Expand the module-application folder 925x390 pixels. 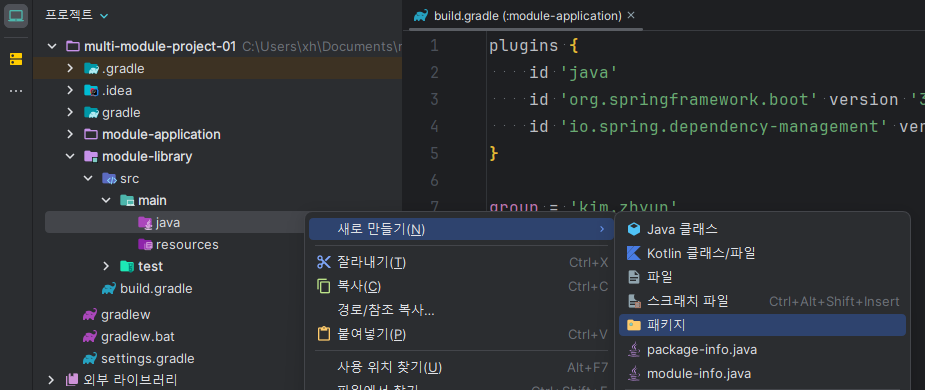coord(70,135)
